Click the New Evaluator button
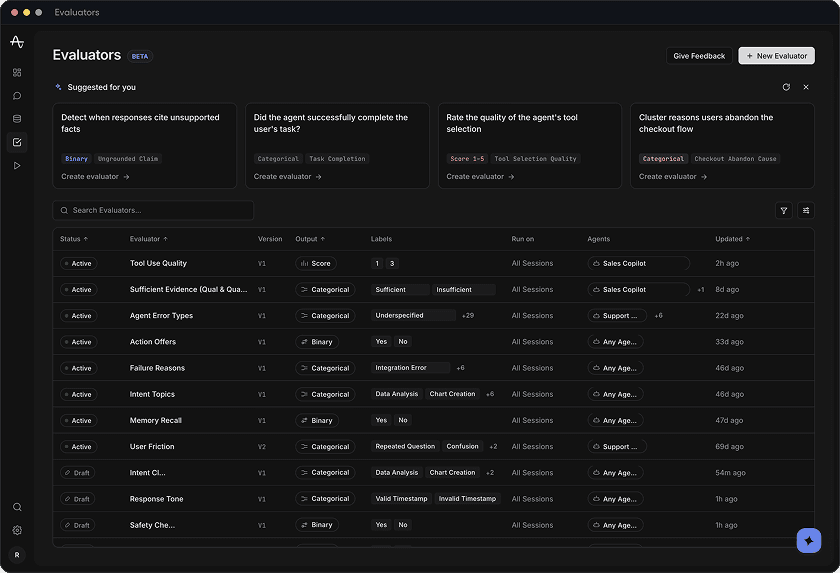 pyautogui.click(x=776, y=56)
